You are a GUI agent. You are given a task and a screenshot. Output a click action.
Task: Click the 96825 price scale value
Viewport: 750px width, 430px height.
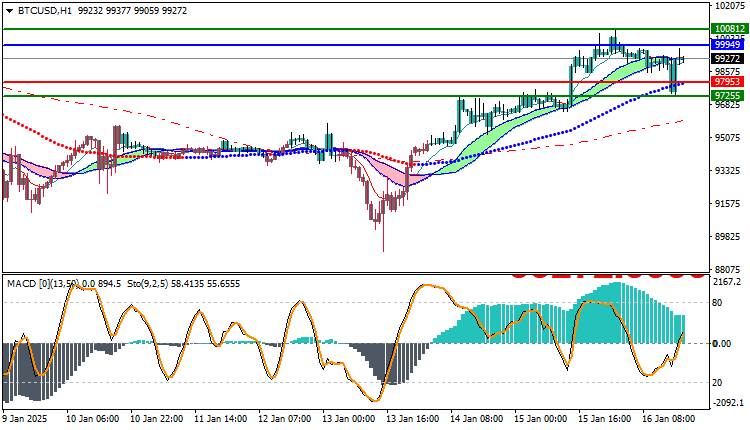(729, 105)
